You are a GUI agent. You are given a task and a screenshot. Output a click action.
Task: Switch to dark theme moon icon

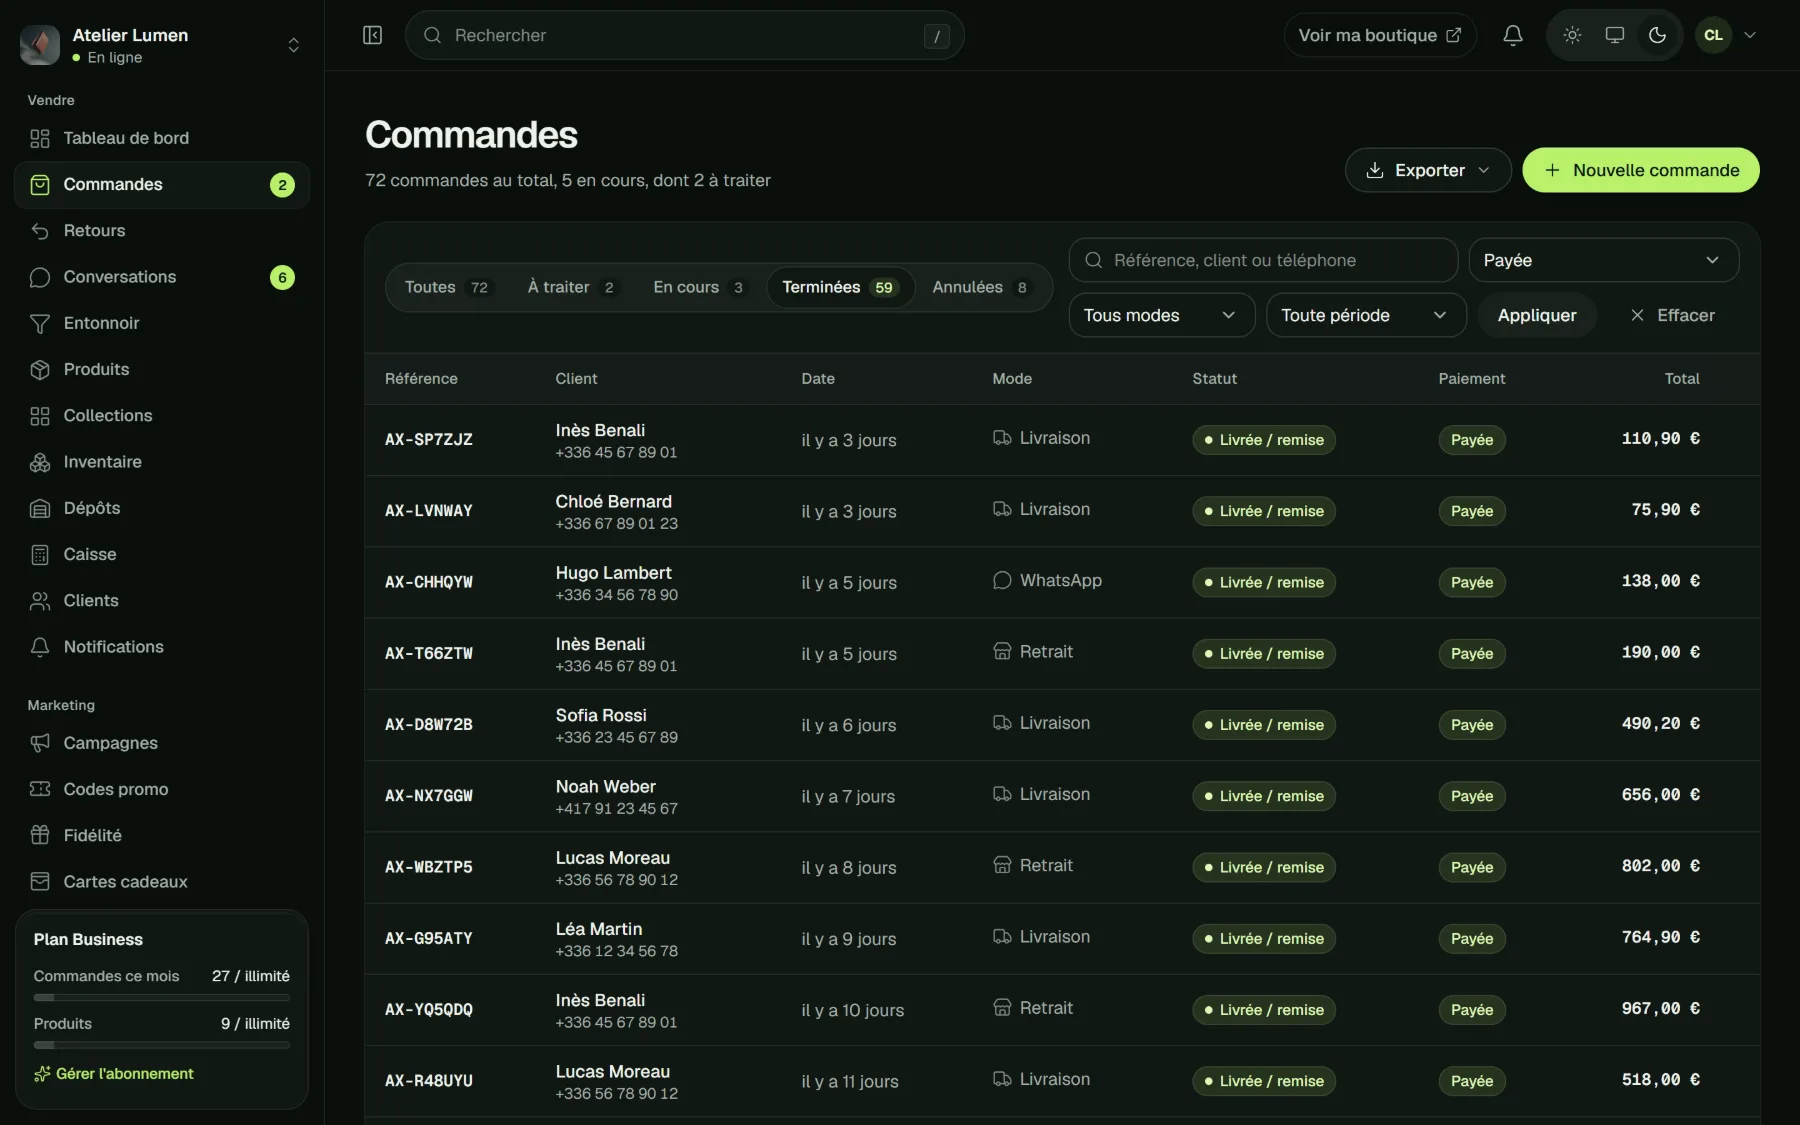click(x=1657, y=35)
